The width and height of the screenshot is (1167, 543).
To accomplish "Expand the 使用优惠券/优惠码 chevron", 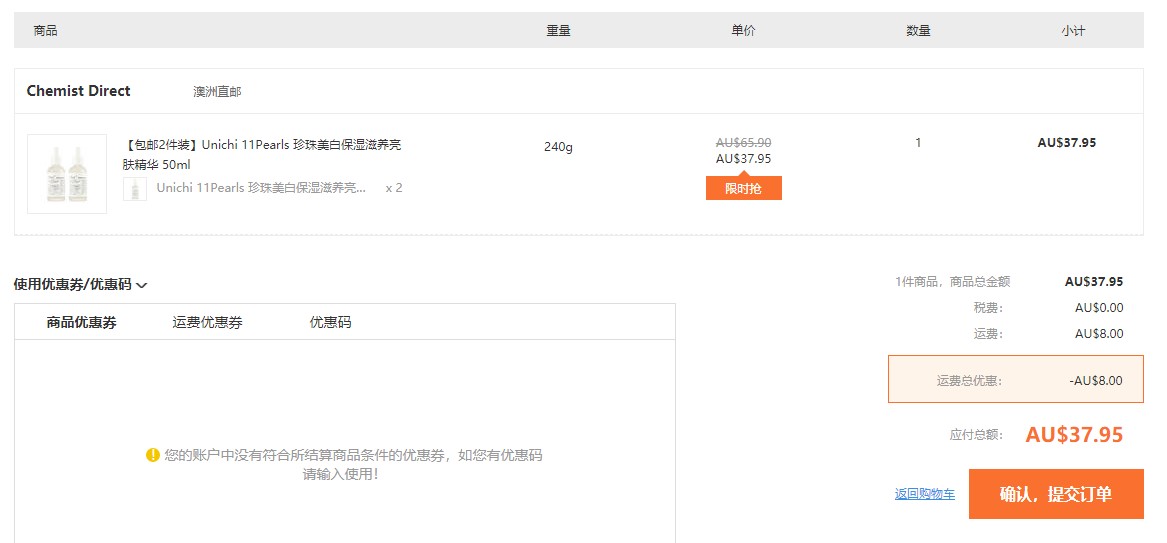I will click(142, 285).
